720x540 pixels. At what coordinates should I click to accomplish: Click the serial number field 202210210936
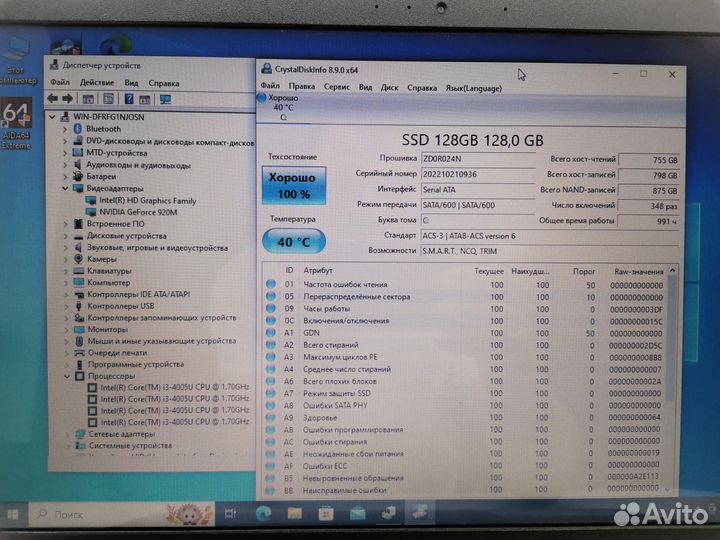coord(478,174)
